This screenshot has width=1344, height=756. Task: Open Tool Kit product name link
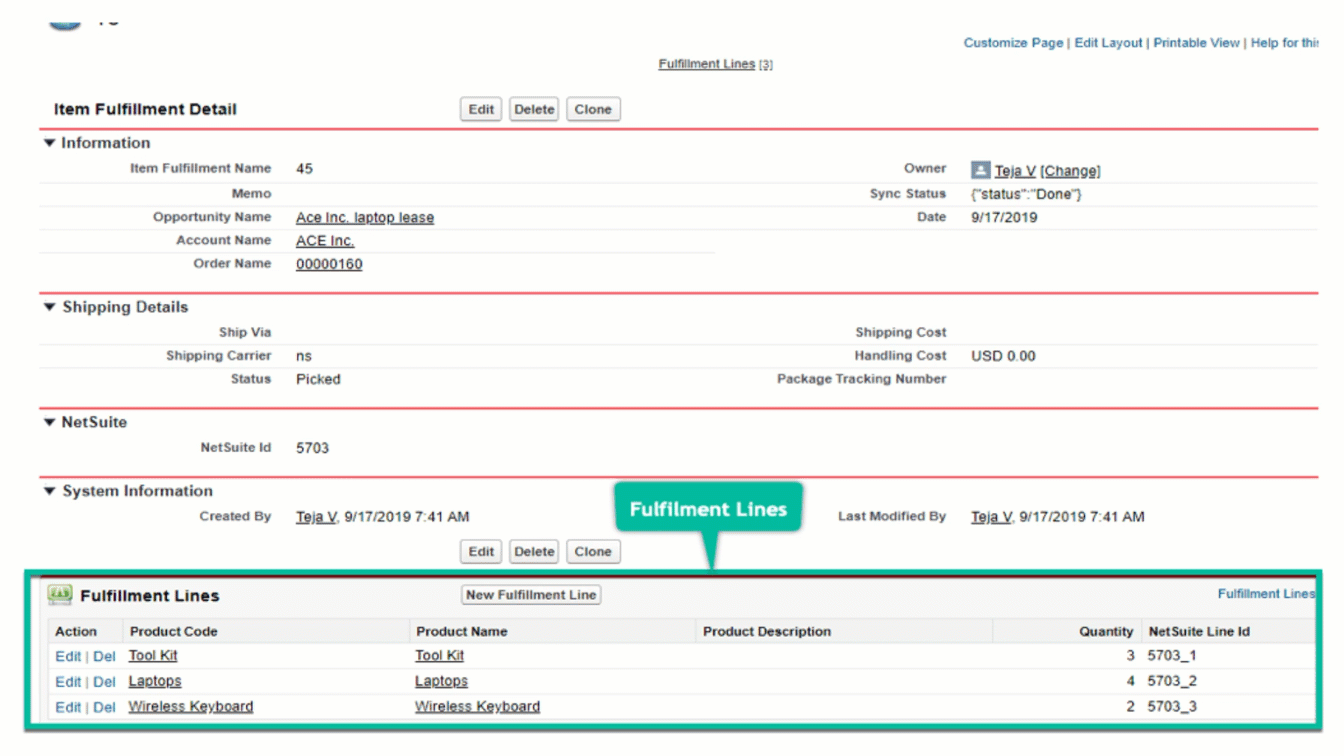coord(440,656)
